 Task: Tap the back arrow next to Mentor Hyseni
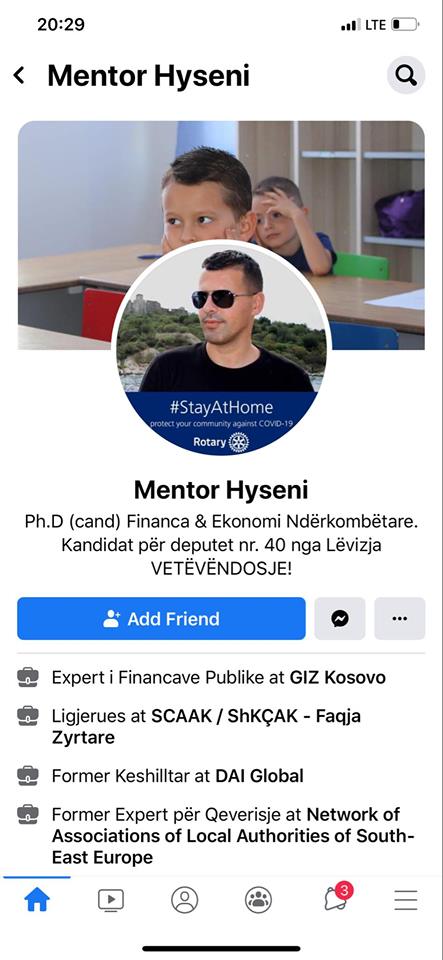click(x=20, y=76)
